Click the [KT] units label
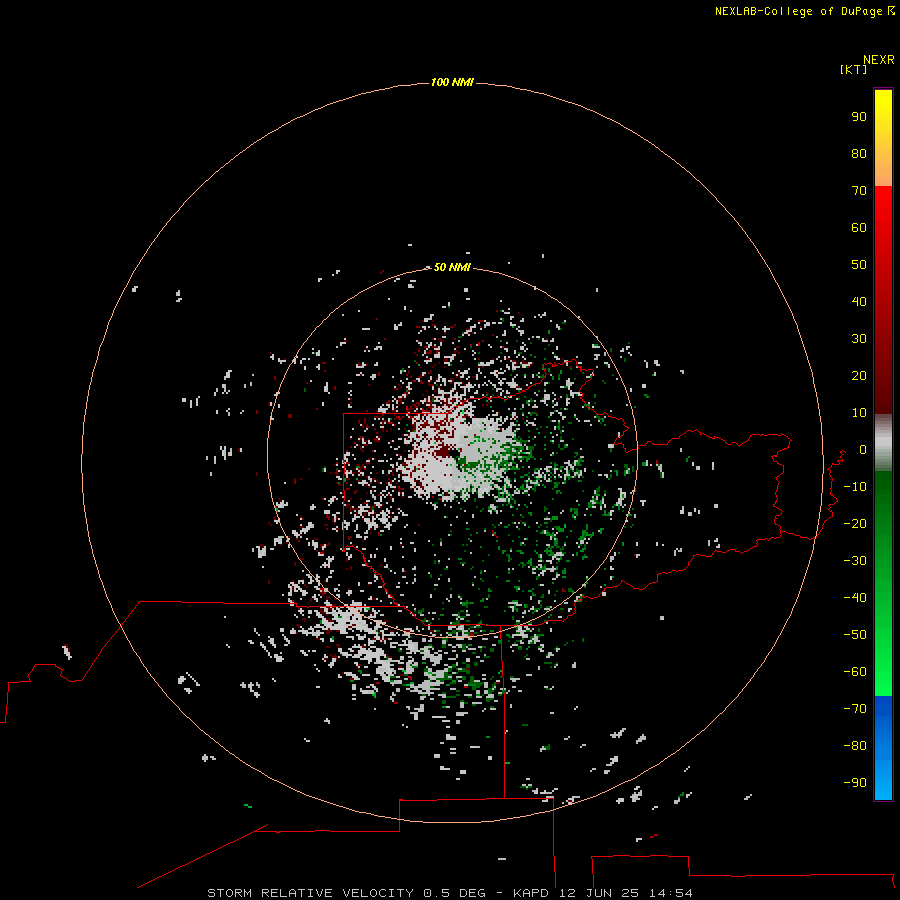The height and width of the screenshot is (900, 900). pyautogui.click(x=854, y=69)
